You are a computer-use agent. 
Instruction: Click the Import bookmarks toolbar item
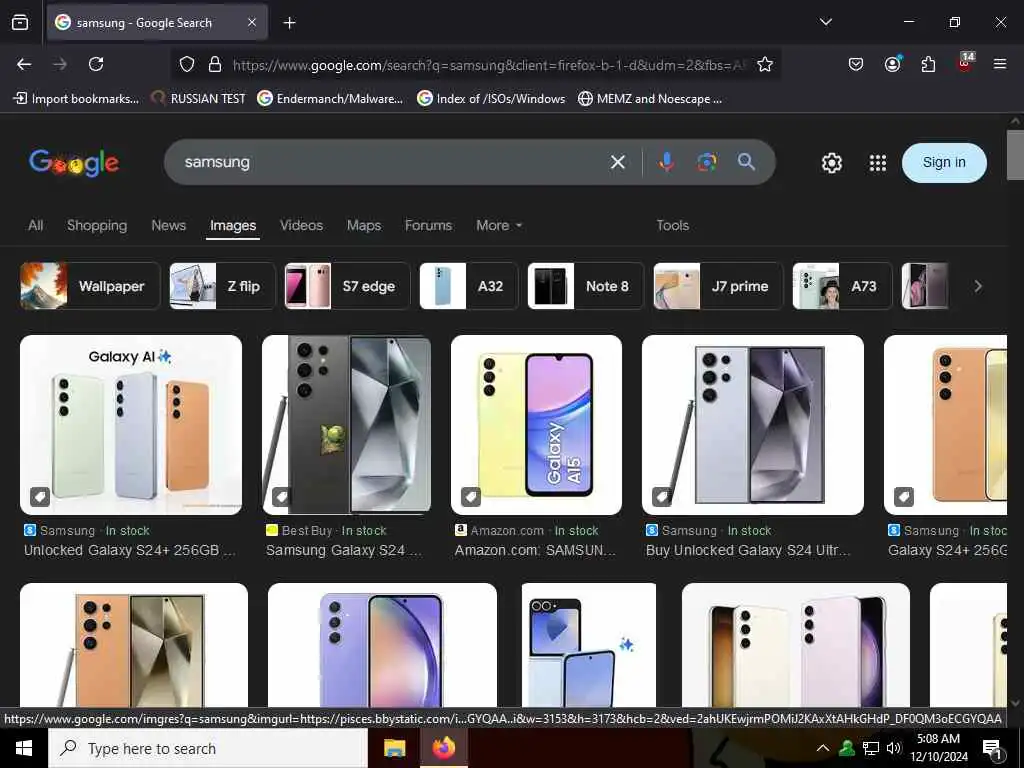point(76,99)
